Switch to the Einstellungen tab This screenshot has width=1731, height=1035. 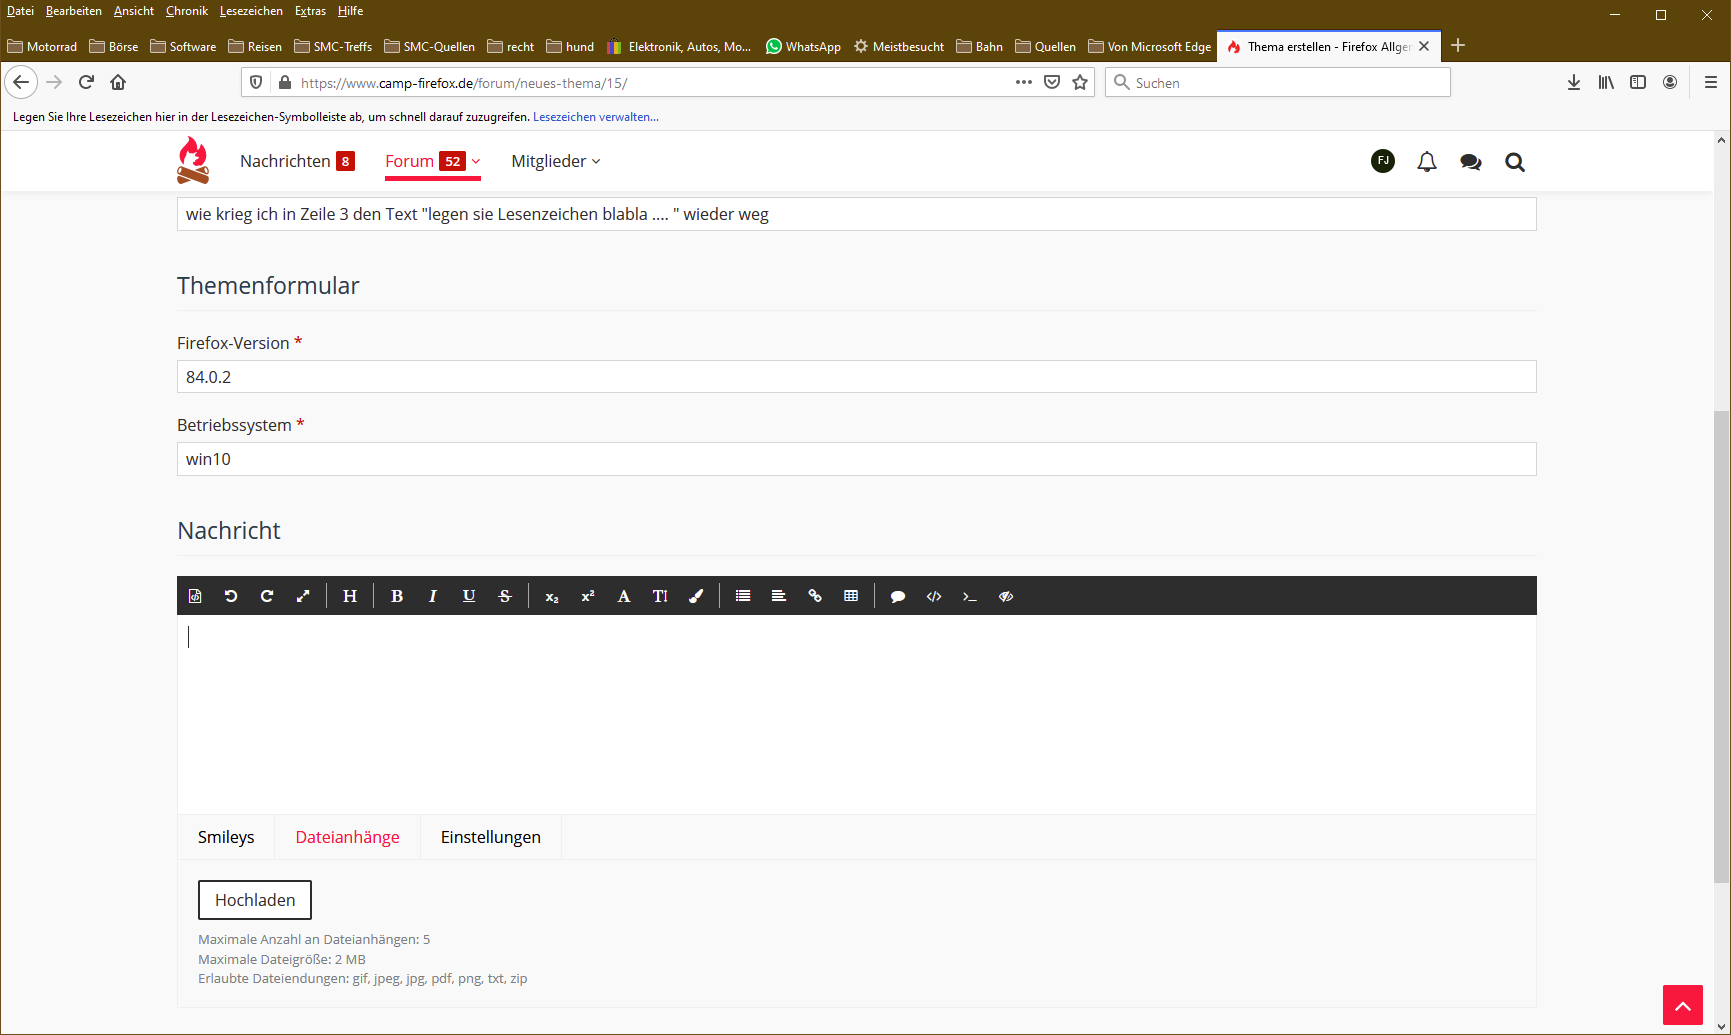[x=491, y=837]
